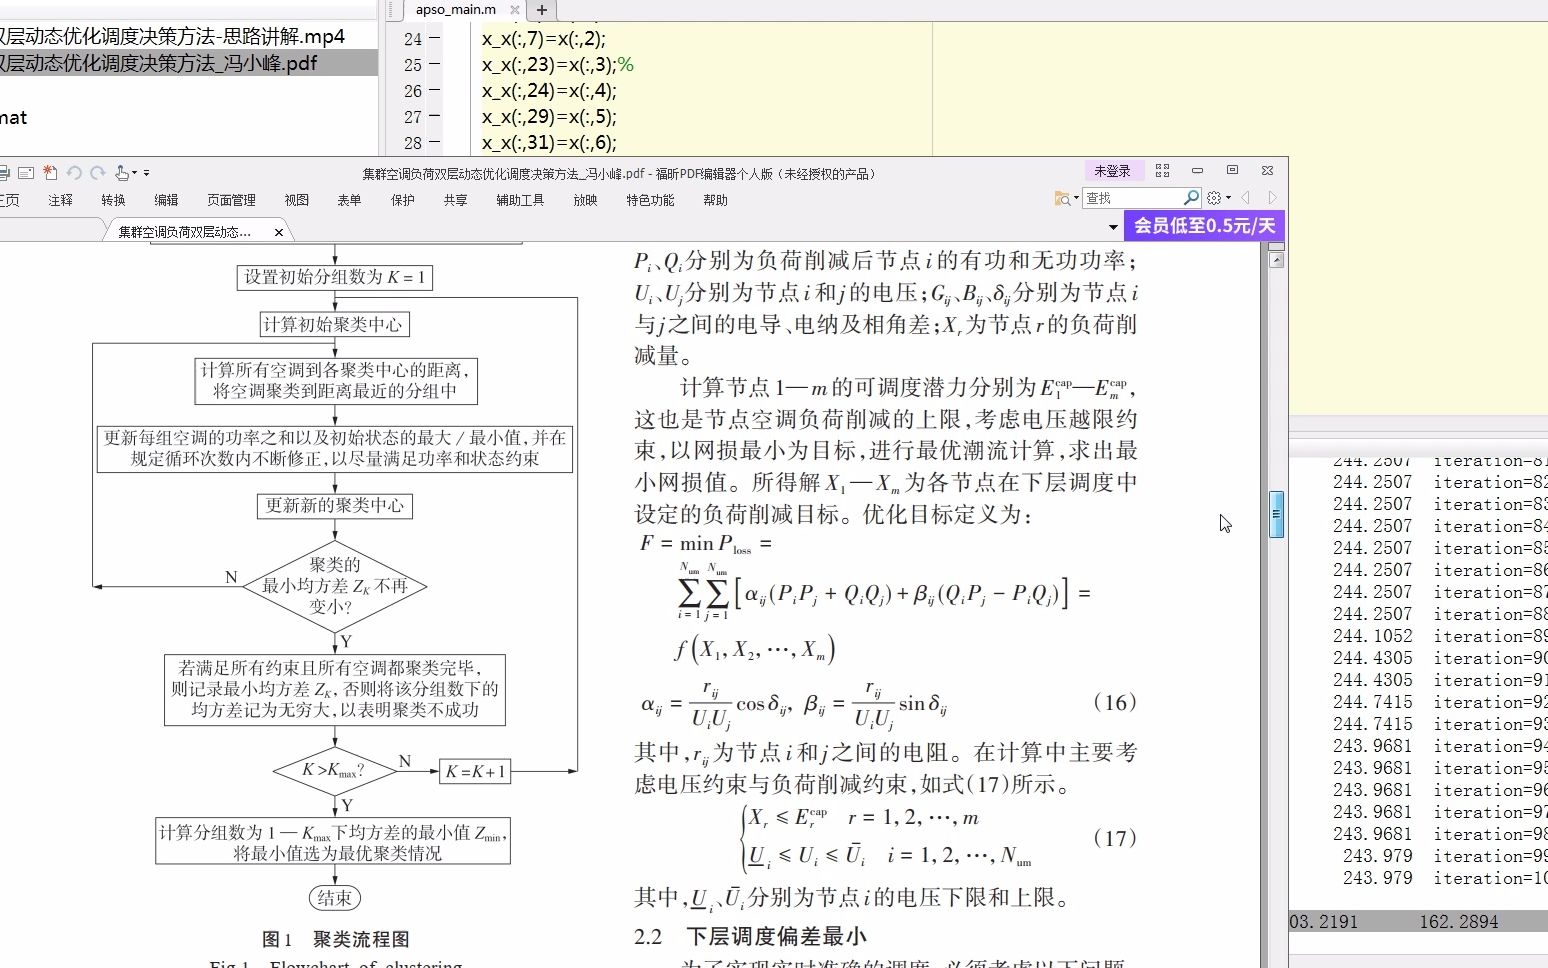Open the customize quick access toolbar arrow
Viewport: 1548px width, 968px height.
tap(146, 173)
